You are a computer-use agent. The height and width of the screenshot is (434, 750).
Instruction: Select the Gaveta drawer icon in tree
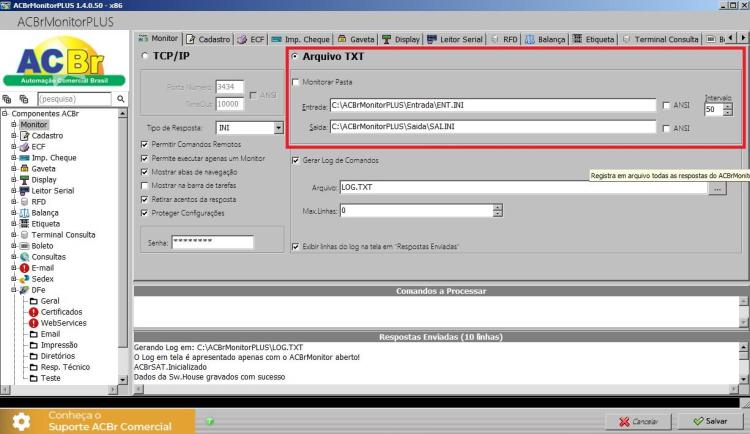click(24, 169)
